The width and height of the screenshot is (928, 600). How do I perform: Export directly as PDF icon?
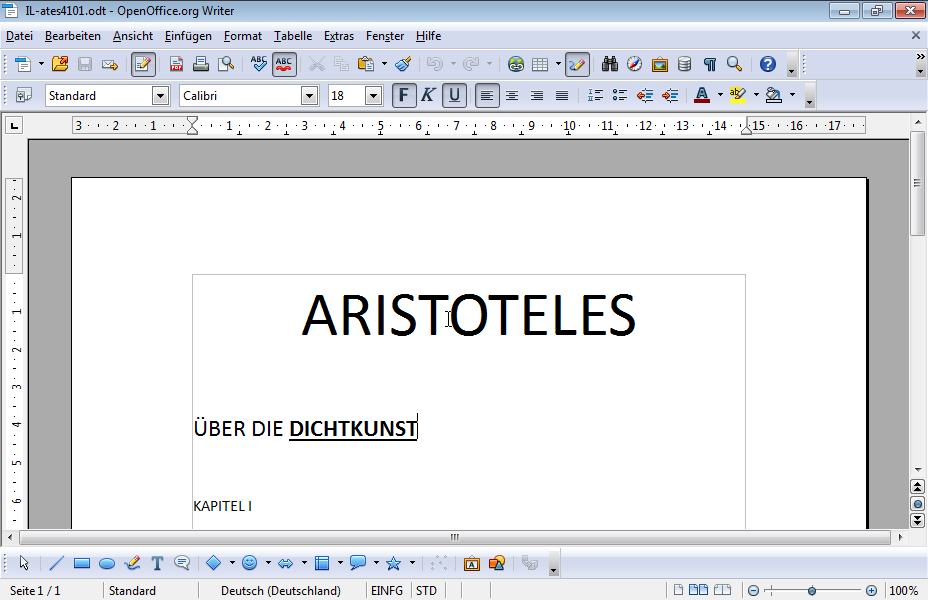click(176, 64)
